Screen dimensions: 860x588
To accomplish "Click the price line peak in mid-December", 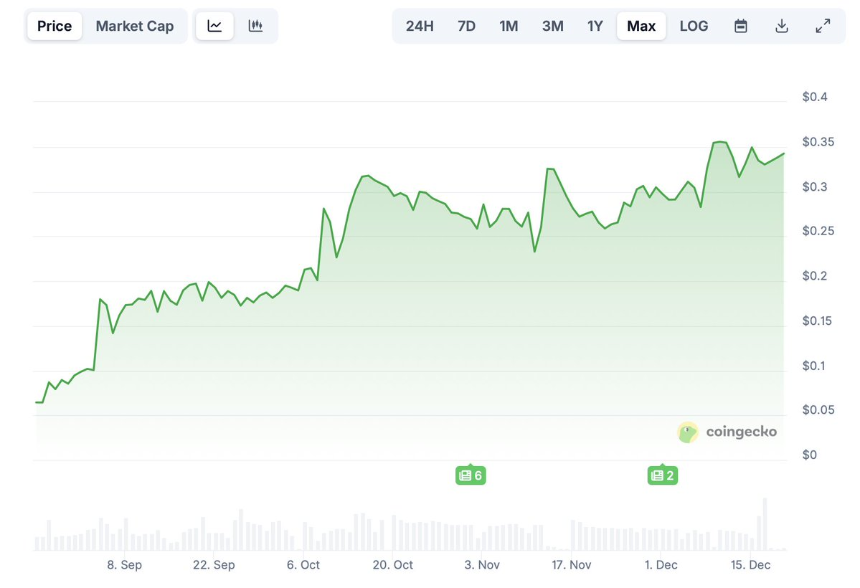I will pyautogui.click(x=719, y=142).
